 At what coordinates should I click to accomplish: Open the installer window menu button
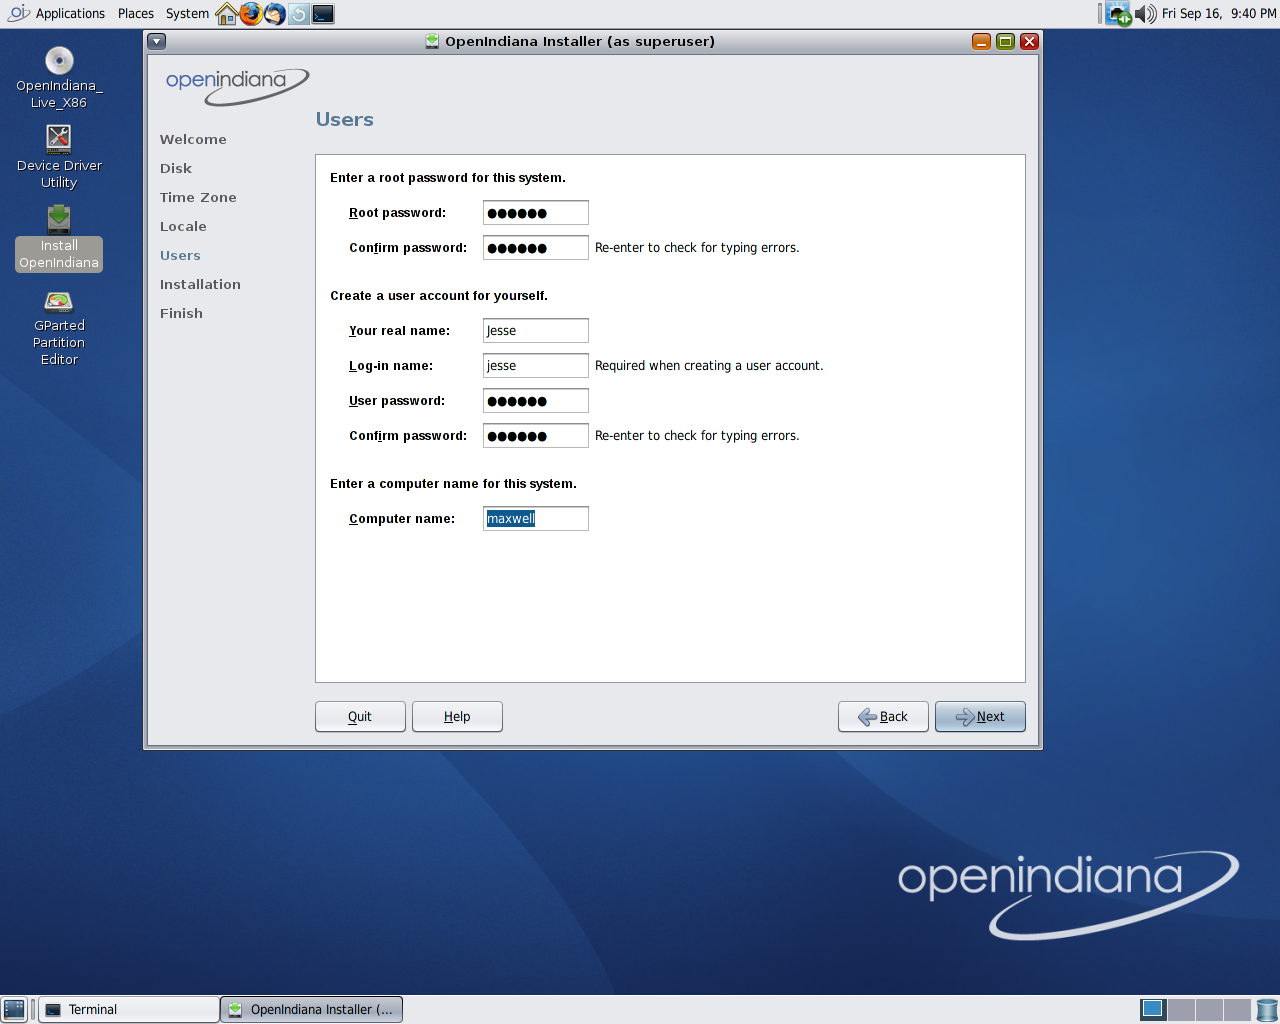(157, 41)
